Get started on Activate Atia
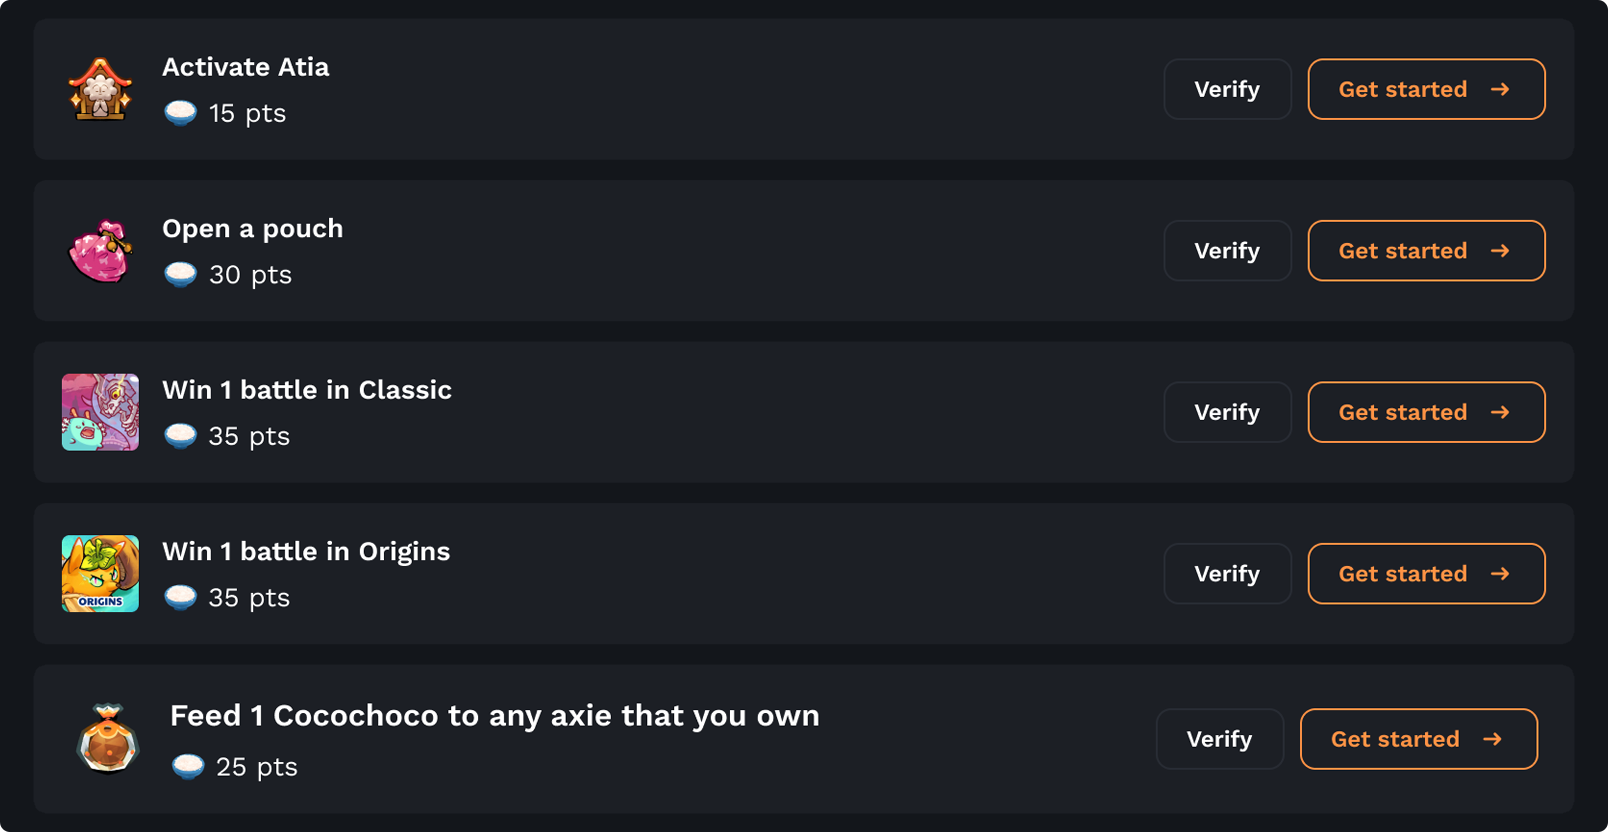This screenshot has width=1608, height=832. coord(1426,89)
